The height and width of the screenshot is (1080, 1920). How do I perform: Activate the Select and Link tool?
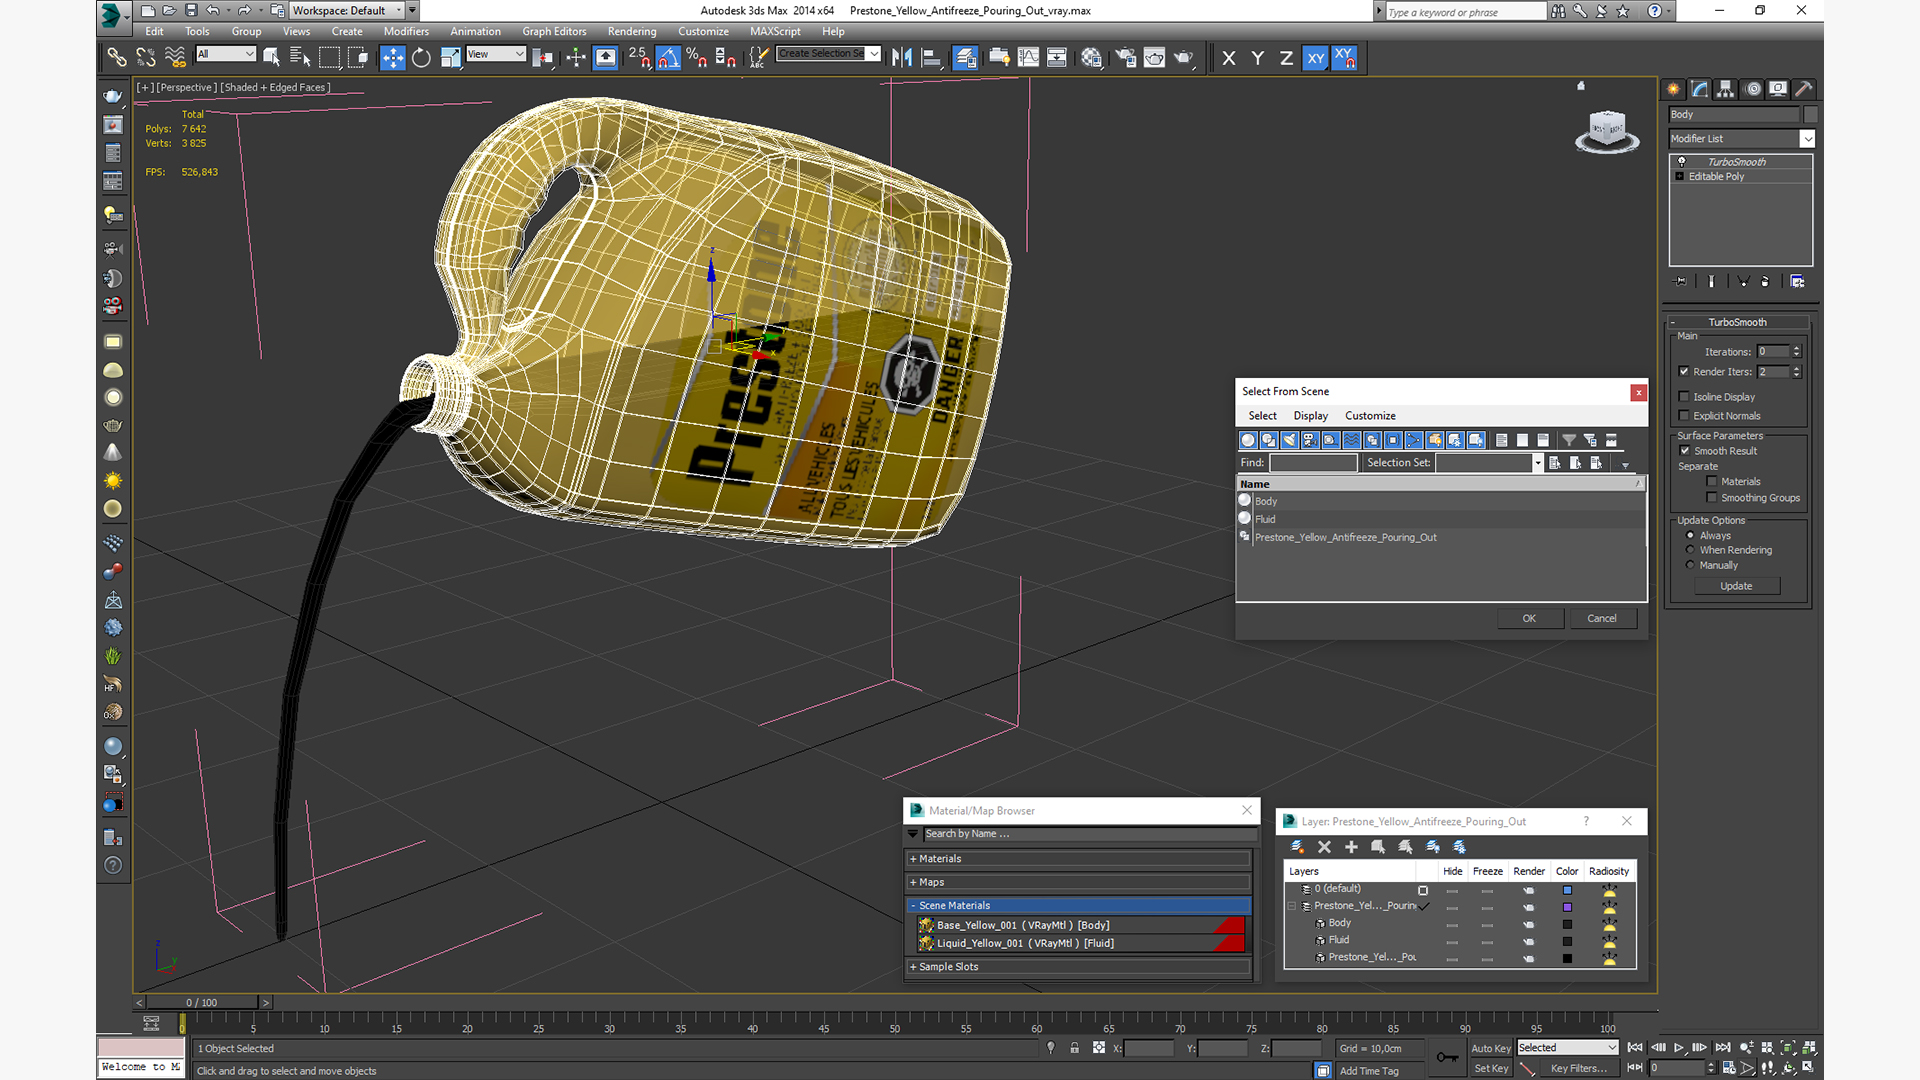[116, 57]
